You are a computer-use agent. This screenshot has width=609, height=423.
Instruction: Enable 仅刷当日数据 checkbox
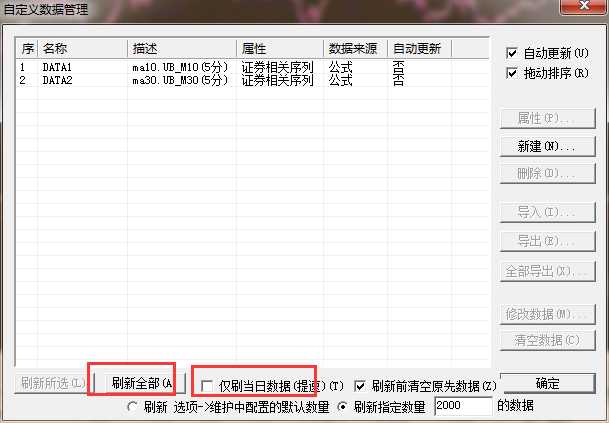point(207,385)
